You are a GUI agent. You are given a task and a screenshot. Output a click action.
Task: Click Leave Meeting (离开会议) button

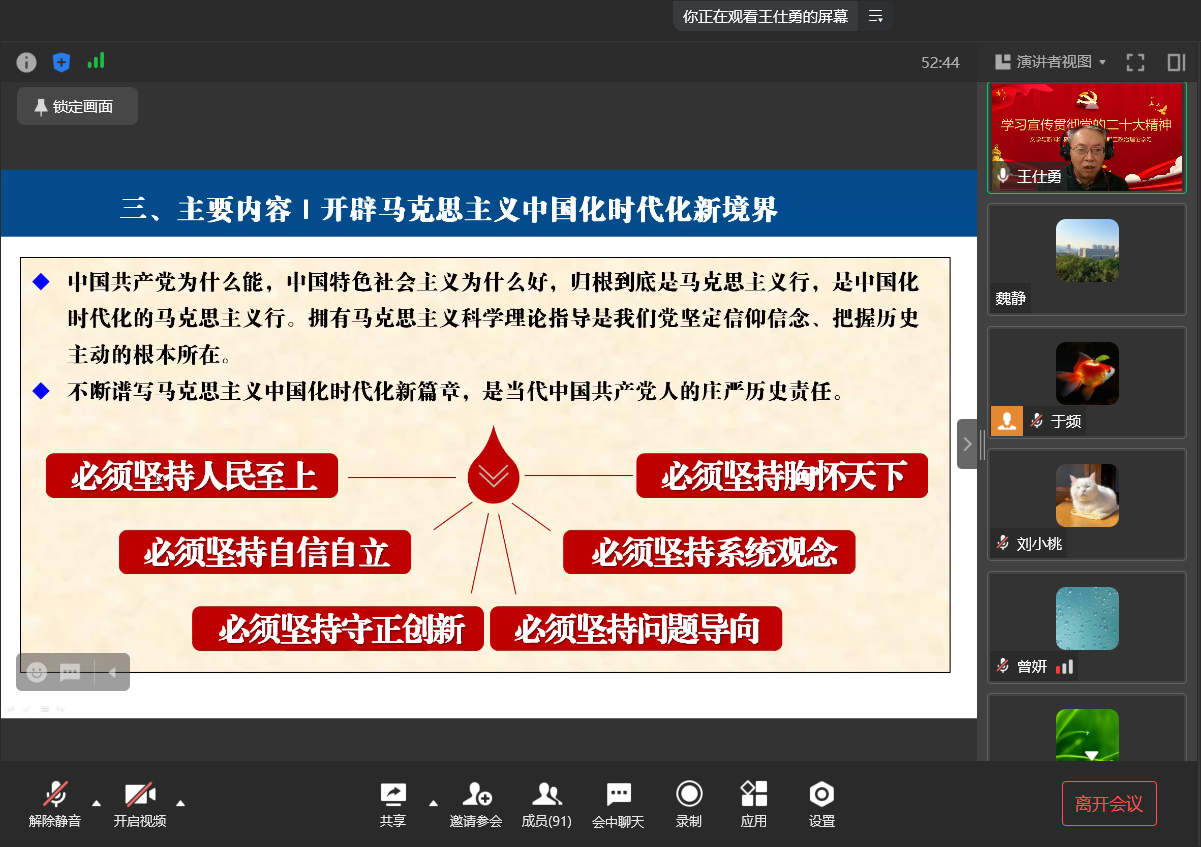pos(1109,803)
